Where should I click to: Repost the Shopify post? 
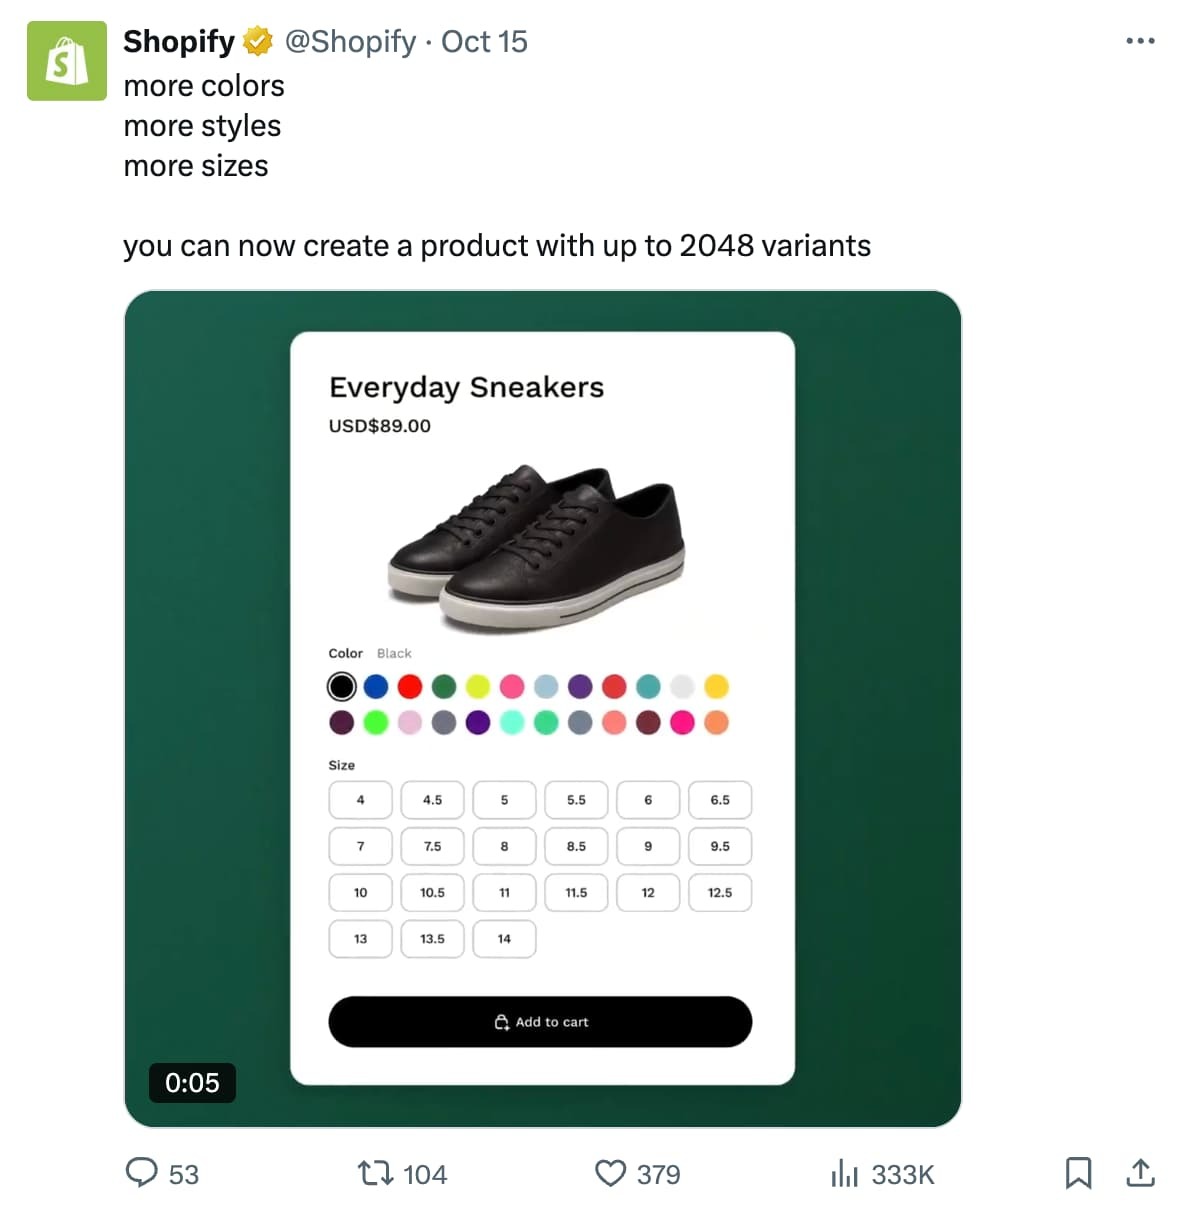[375, 1174]
